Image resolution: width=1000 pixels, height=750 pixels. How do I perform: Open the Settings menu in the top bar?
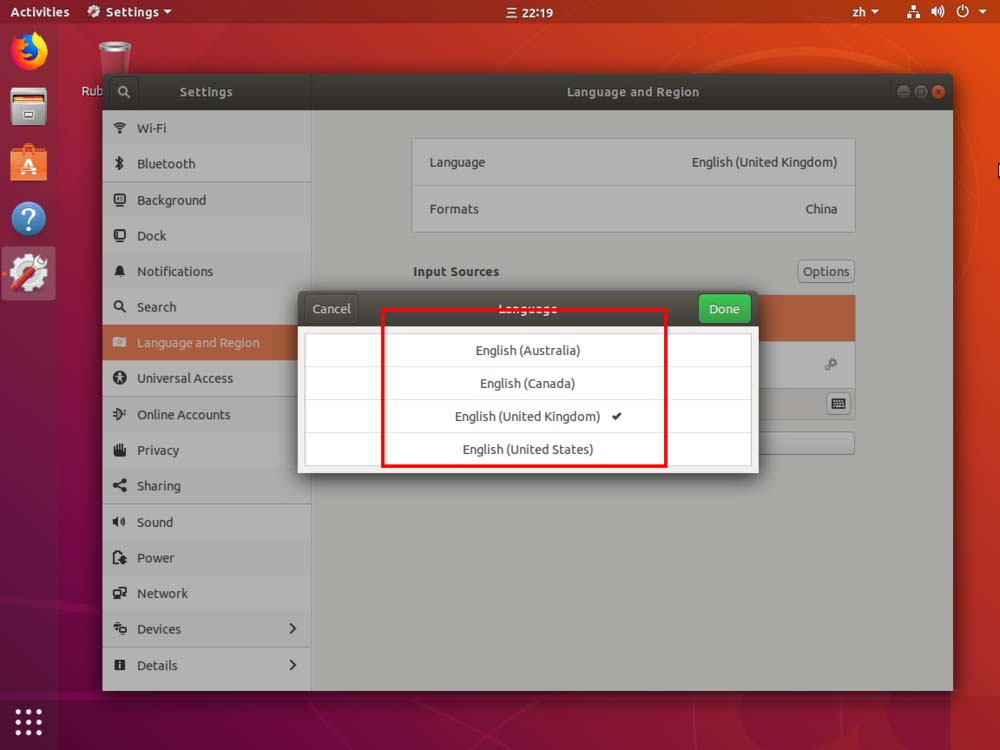(x=128, y=11)
